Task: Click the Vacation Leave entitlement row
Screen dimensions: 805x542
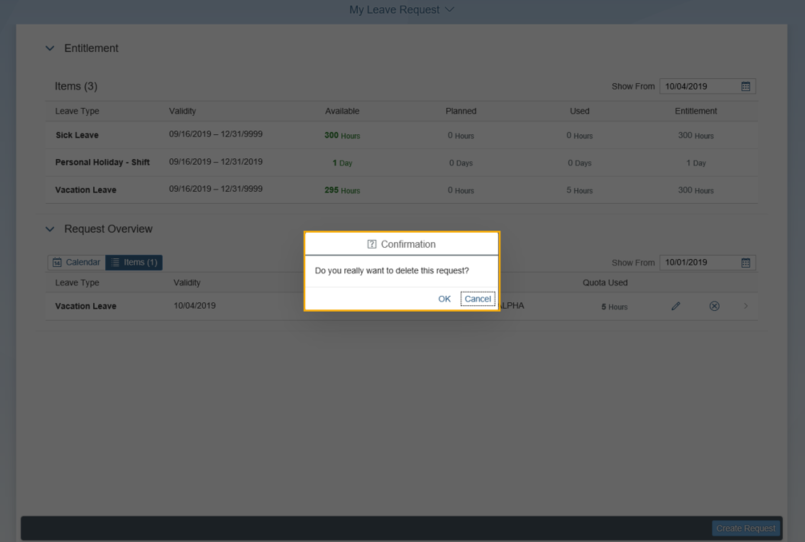Action: [x=86, y=190]
